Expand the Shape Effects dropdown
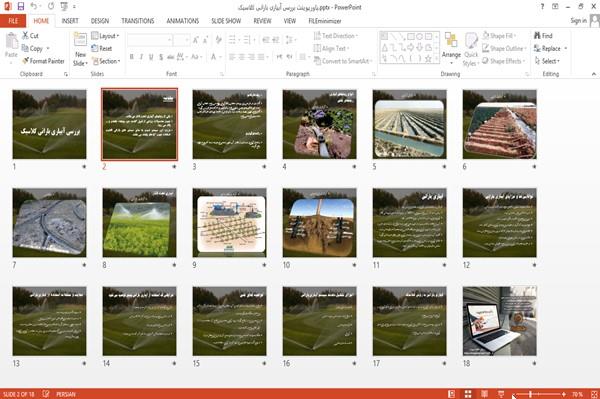Image resolution: width=600 pixels, height=399 pixels. point(504,61)
